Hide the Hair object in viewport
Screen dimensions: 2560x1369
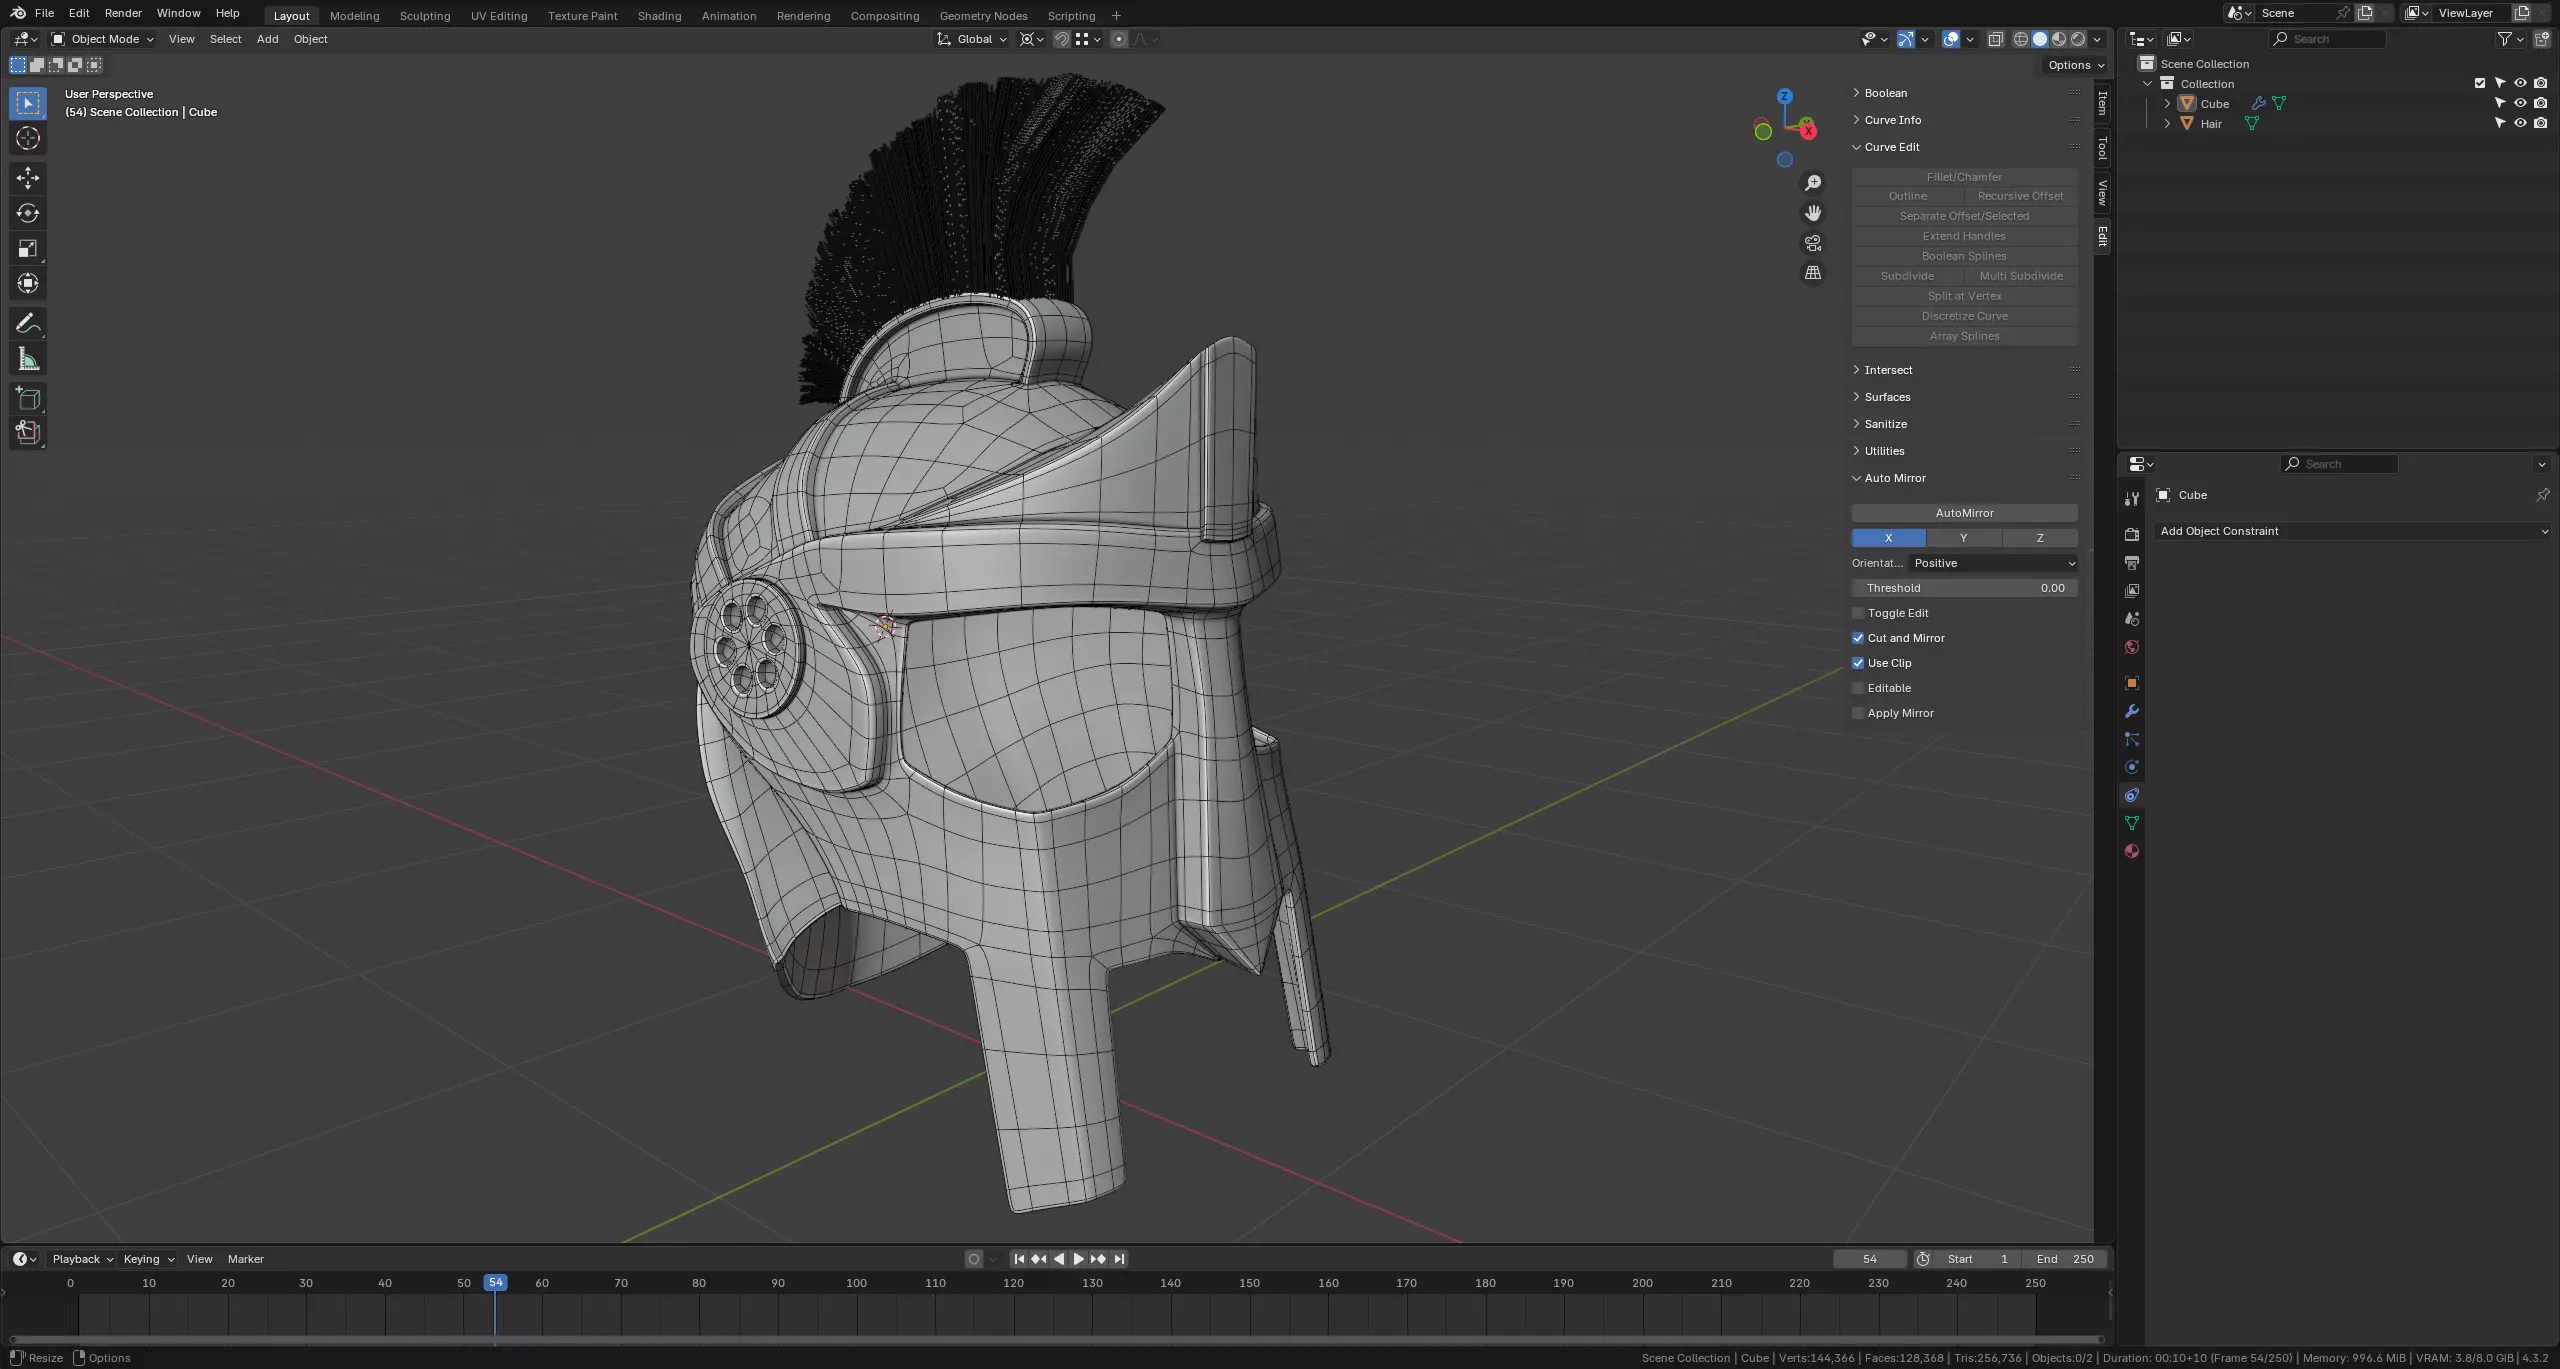pyautogui.click(x=2520, y=123)
